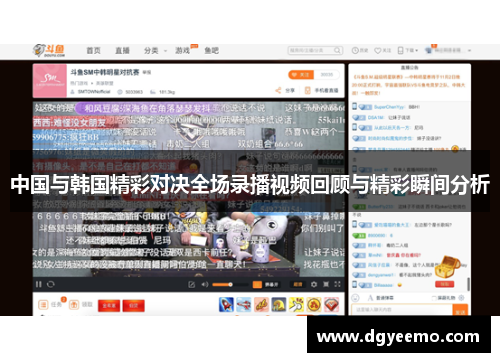Click the 举报 report link by title

pyautogui.click(x=147, y=72)
